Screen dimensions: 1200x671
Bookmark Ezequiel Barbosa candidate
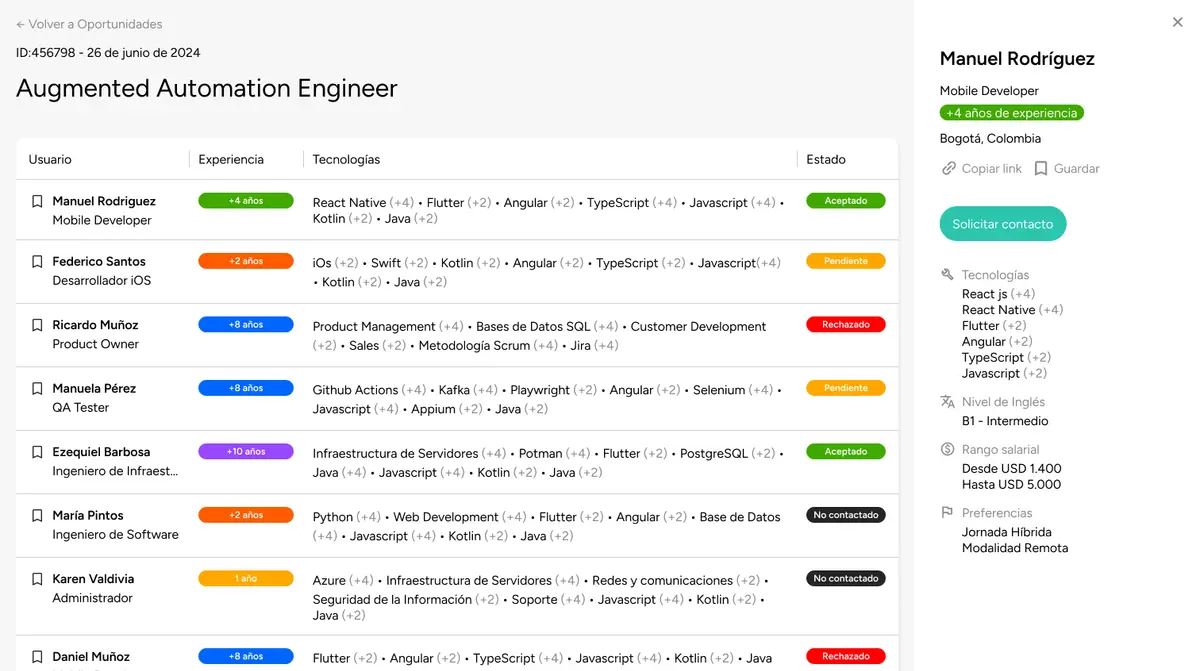[37, 452]
